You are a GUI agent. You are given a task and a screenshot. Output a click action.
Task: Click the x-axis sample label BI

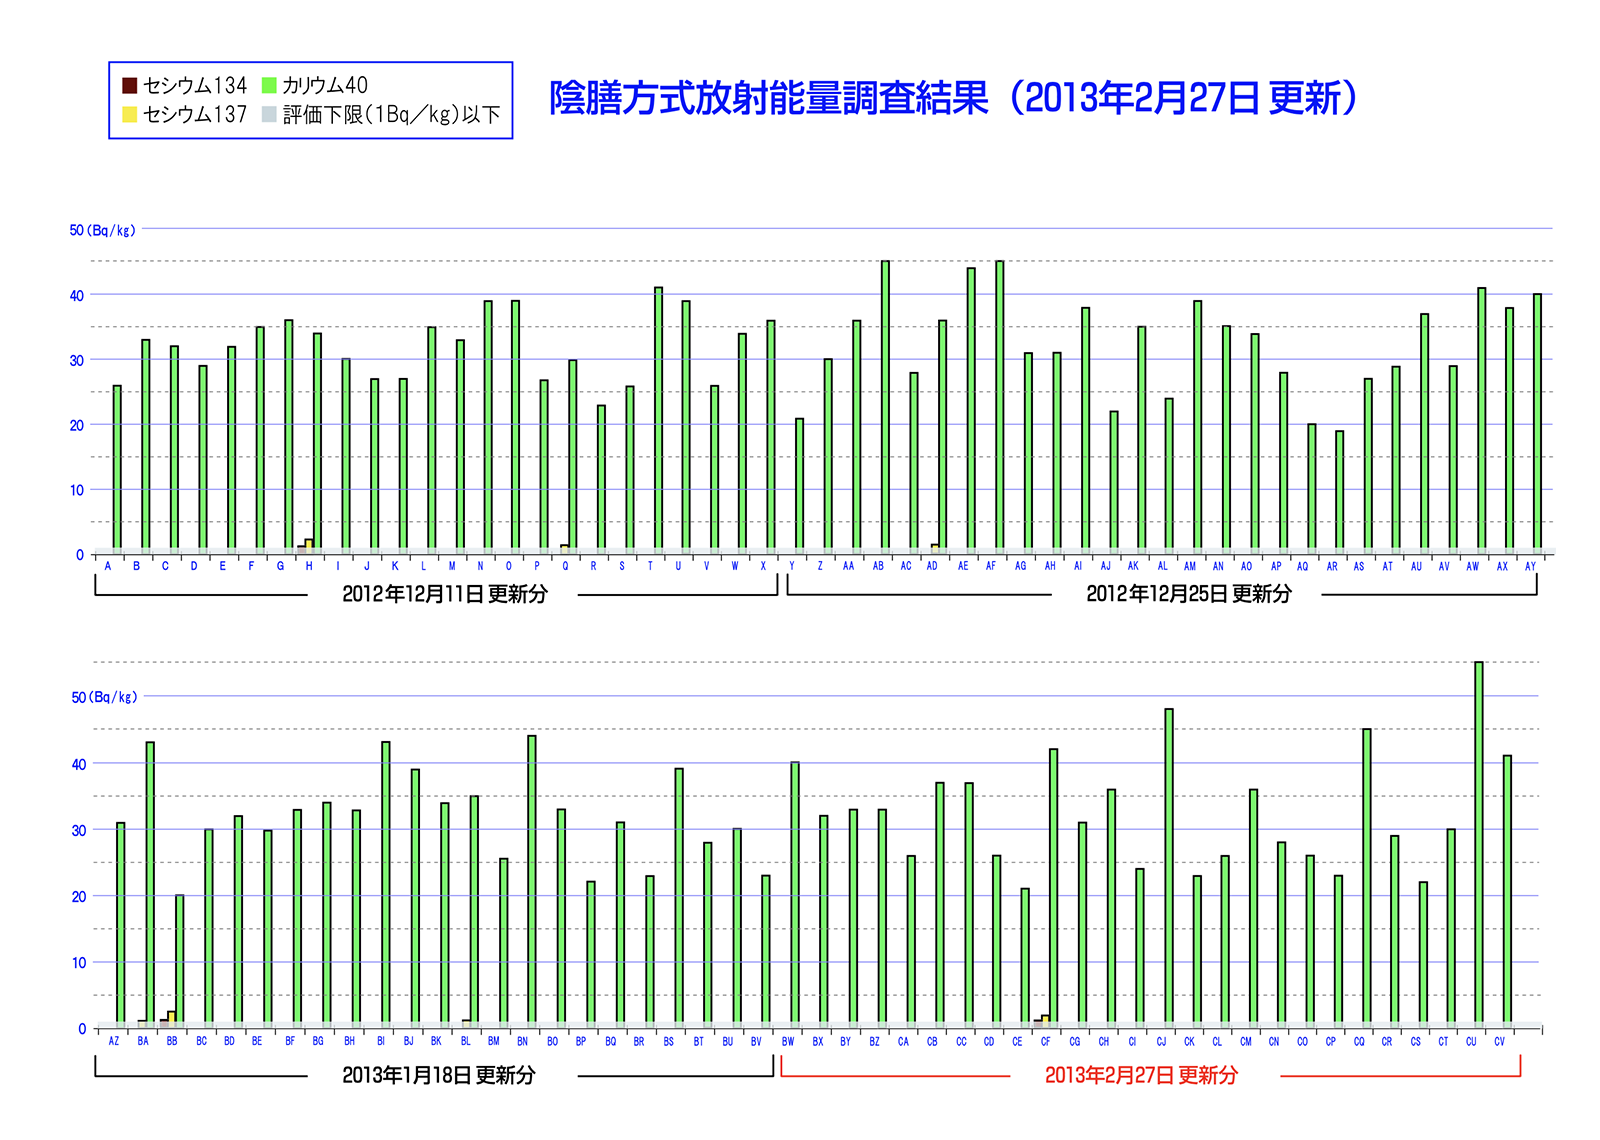click(x=381, y=1041)
